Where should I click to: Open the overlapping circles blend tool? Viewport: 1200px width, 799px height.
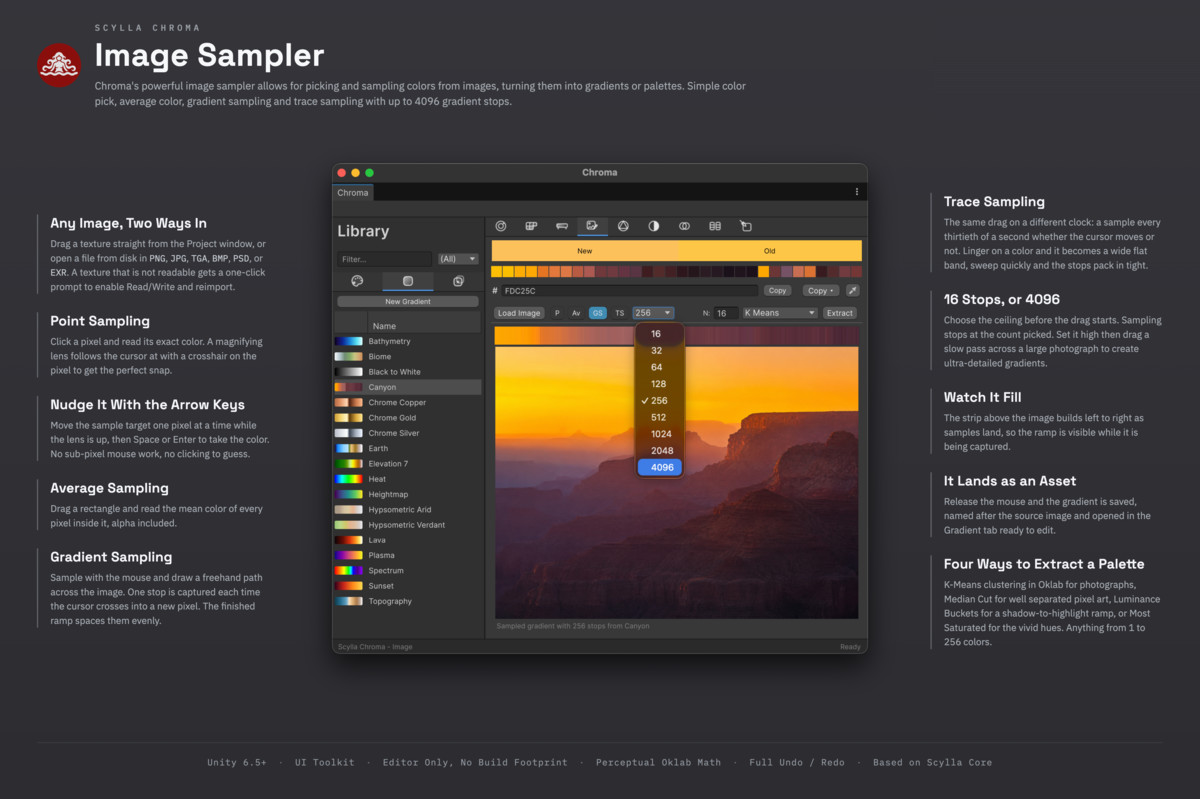(x=684, y=226)
